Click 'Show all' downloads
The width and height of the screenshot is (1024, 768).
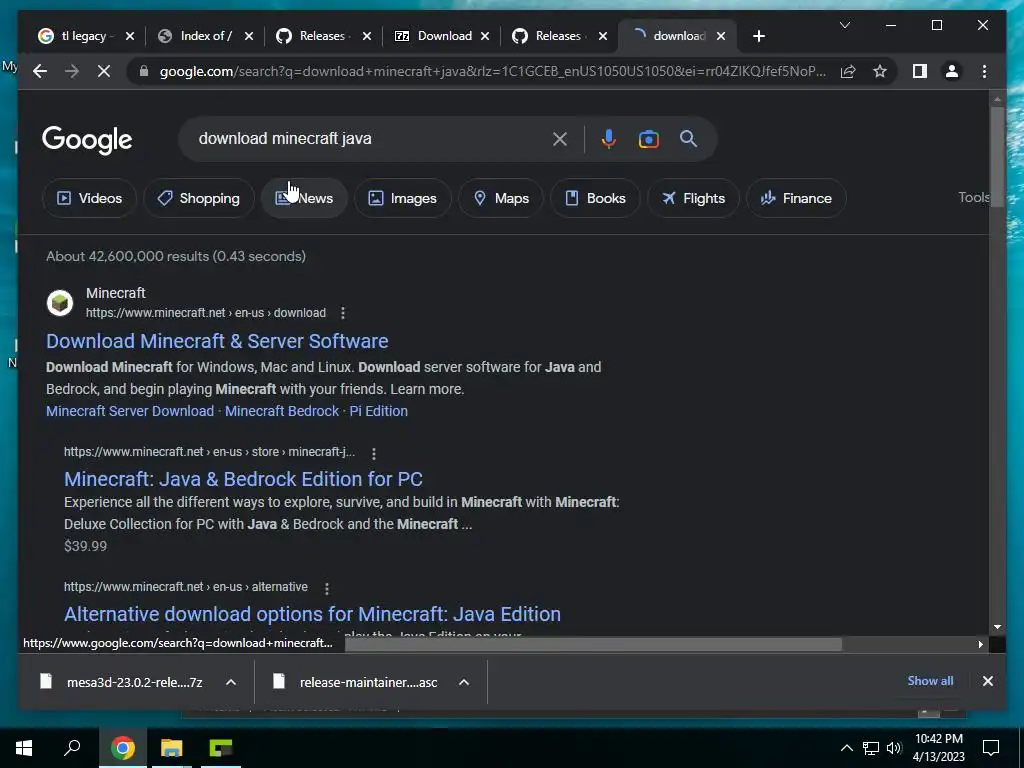pyautogui.click(x=930, y=680)
